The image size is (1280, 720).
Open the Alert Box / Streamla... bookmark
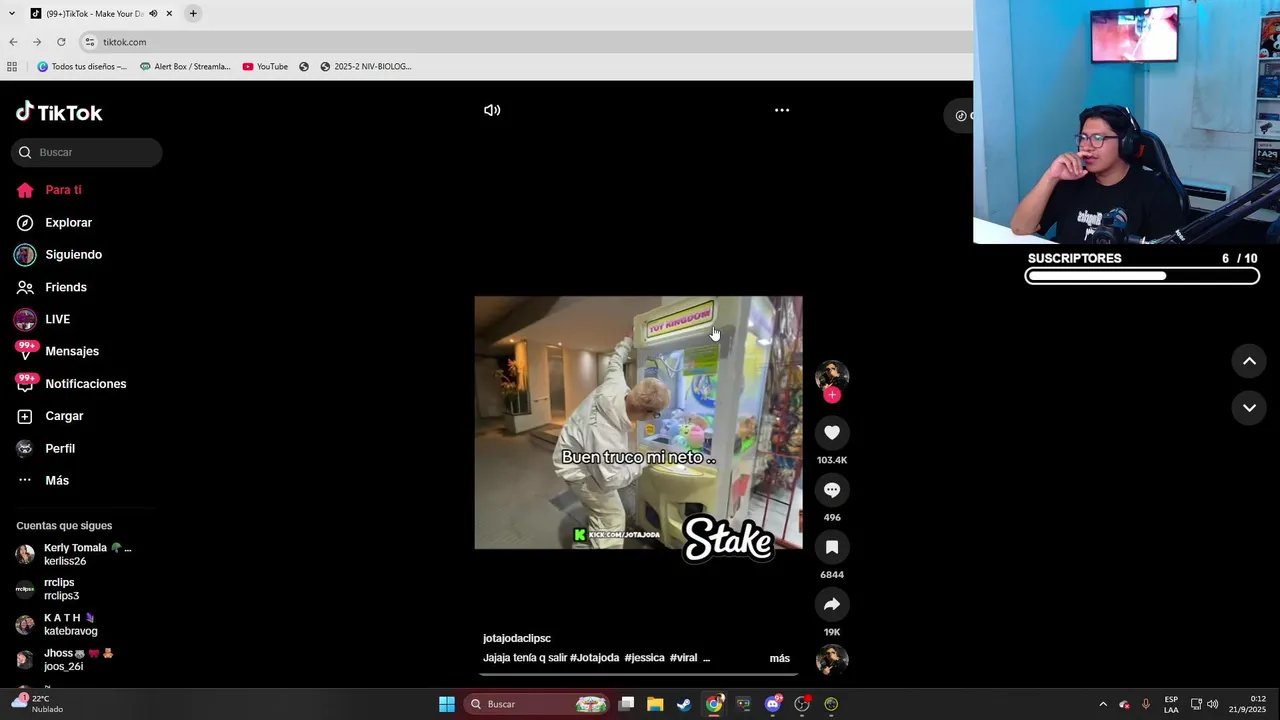185,67
